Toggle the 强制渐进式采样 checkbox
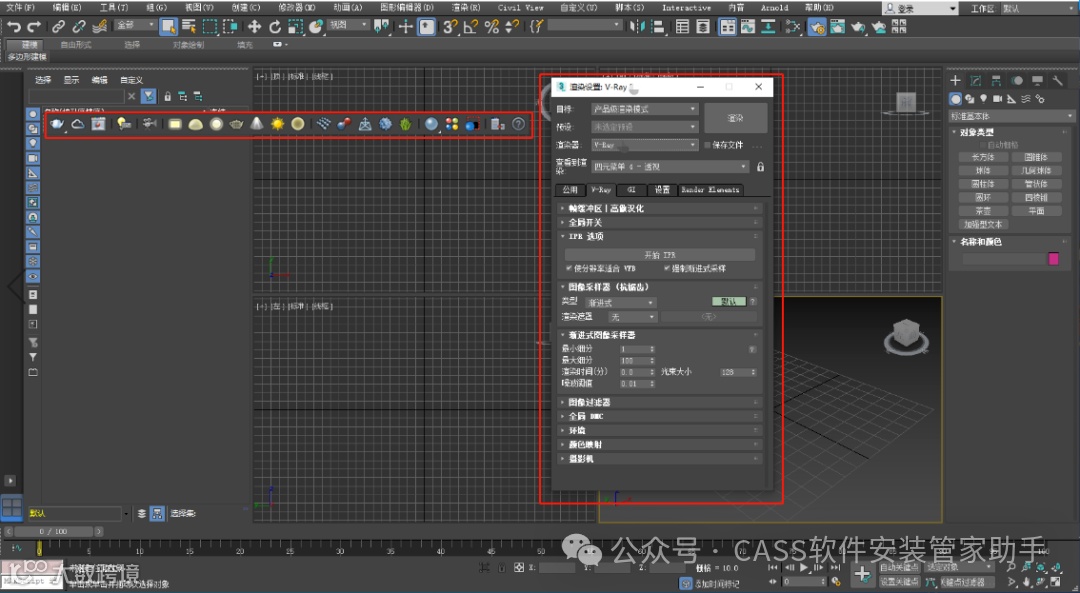Viewport: 1080px width, 593px height. coord(667,268)
